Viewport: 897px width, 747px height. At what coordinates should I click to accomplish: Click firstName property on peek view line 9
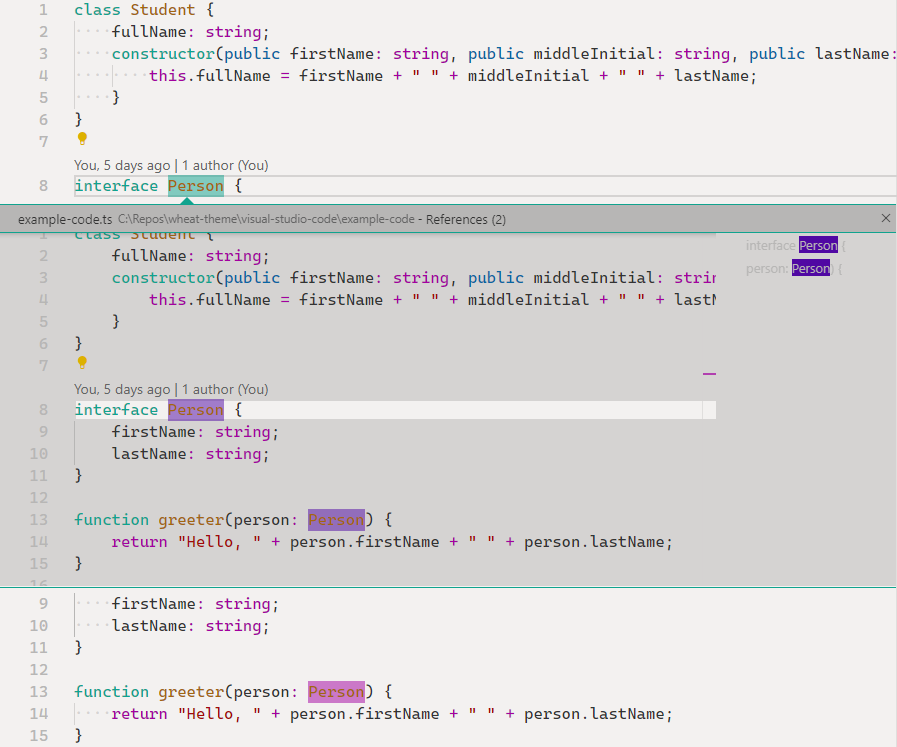click(153, 432)
